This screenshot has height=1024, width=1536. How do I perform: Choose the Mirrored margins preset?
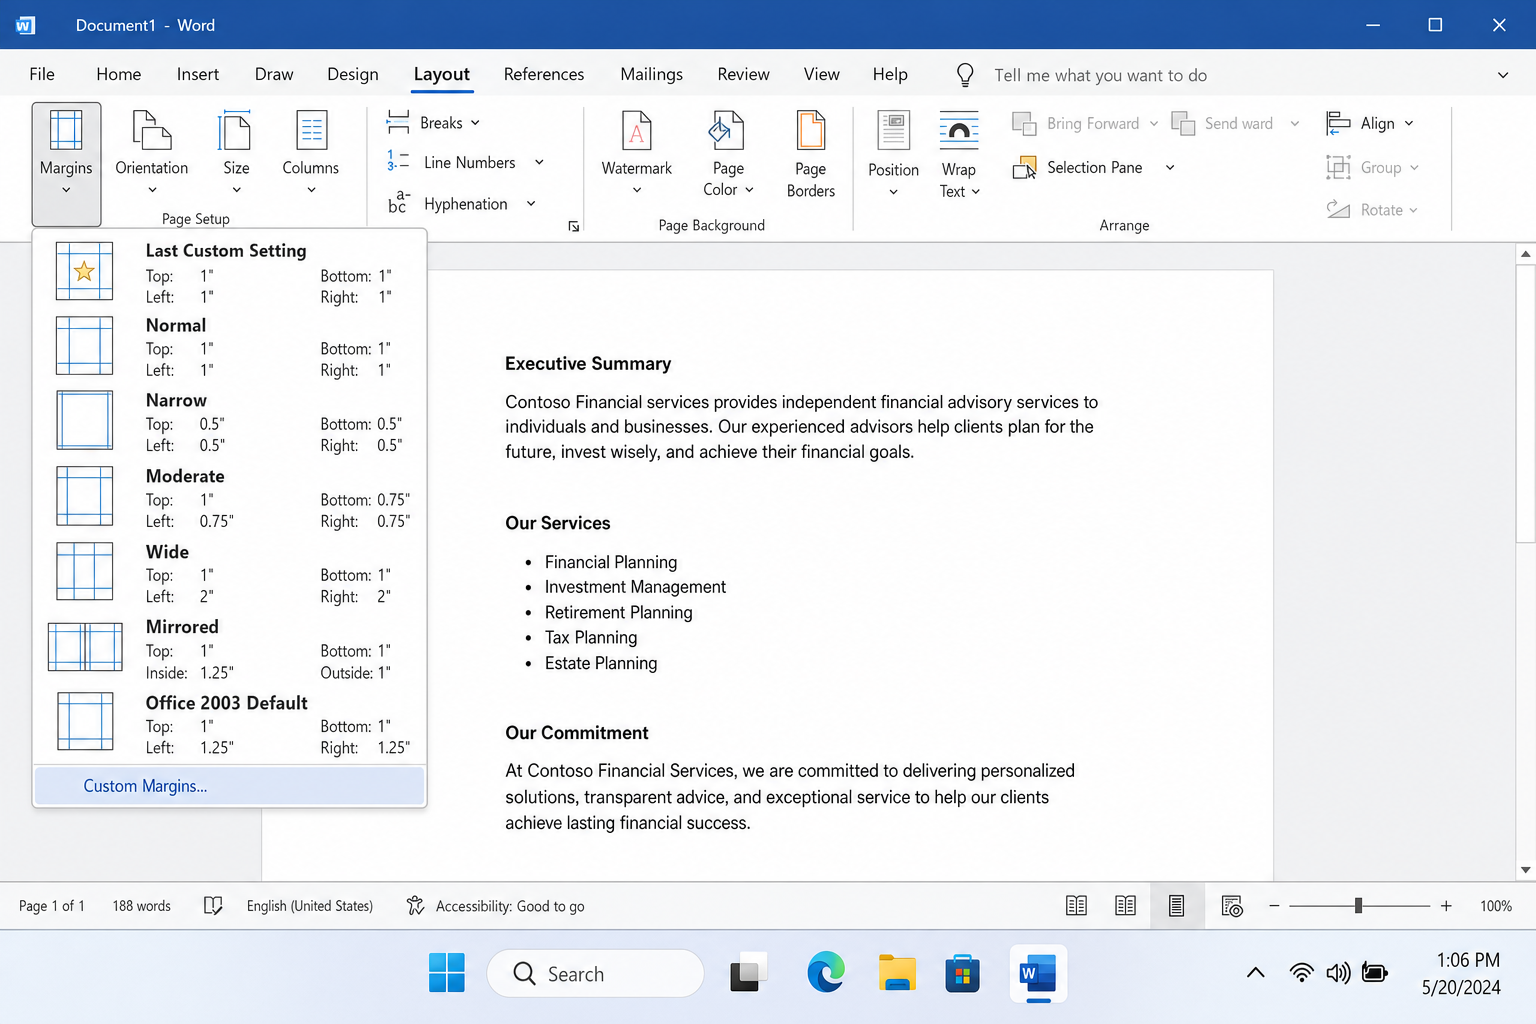(230, 649)
